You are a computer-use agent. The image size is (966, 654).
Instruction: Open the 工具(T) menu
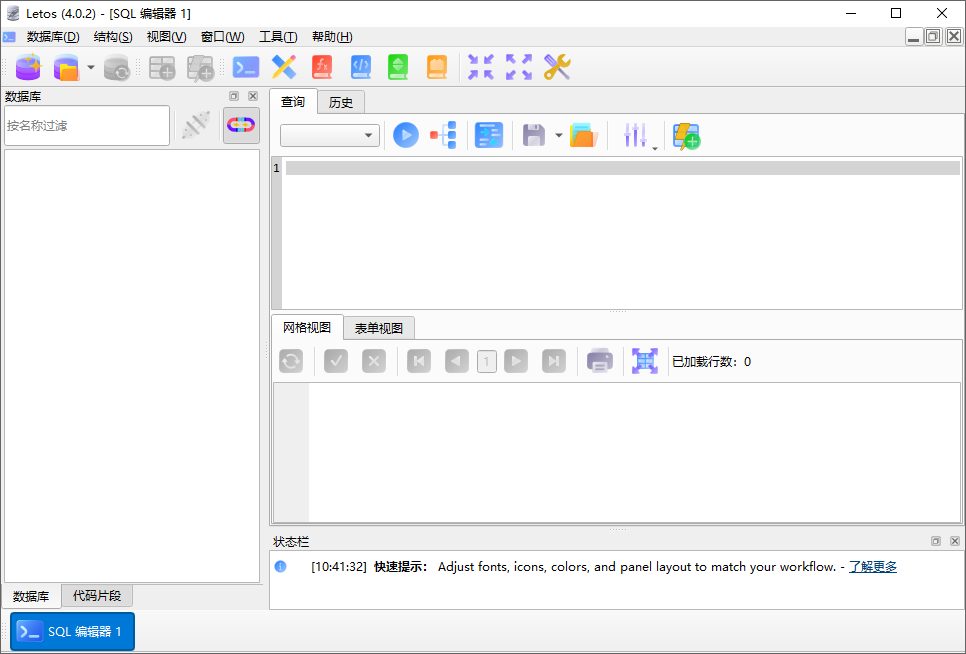tap(278, 37)
